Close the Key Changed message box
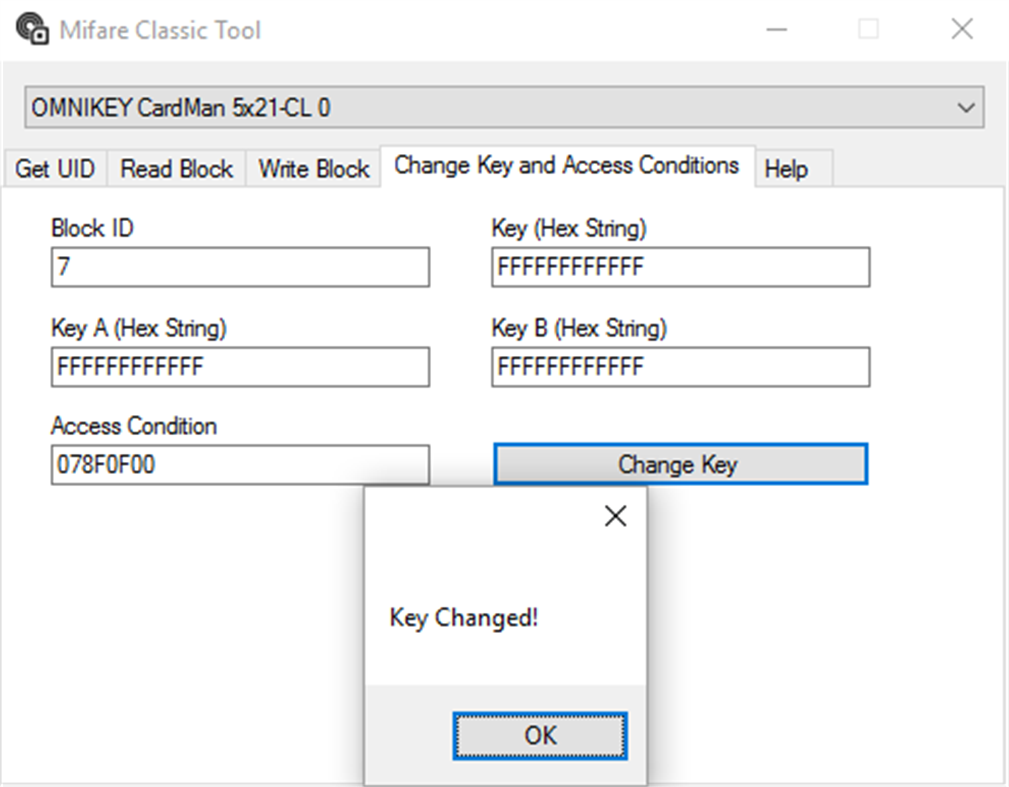The height and width of the screenshot is (787, 1009). tap(616, 516)
